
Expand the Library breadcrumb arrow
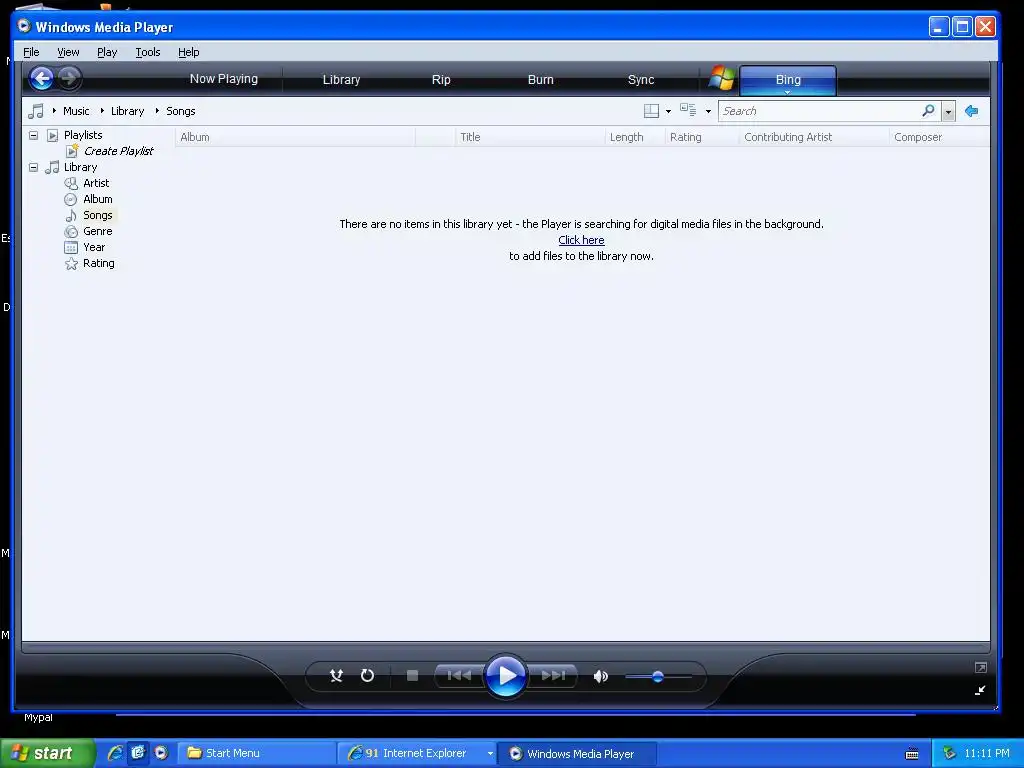pos(103,110)
